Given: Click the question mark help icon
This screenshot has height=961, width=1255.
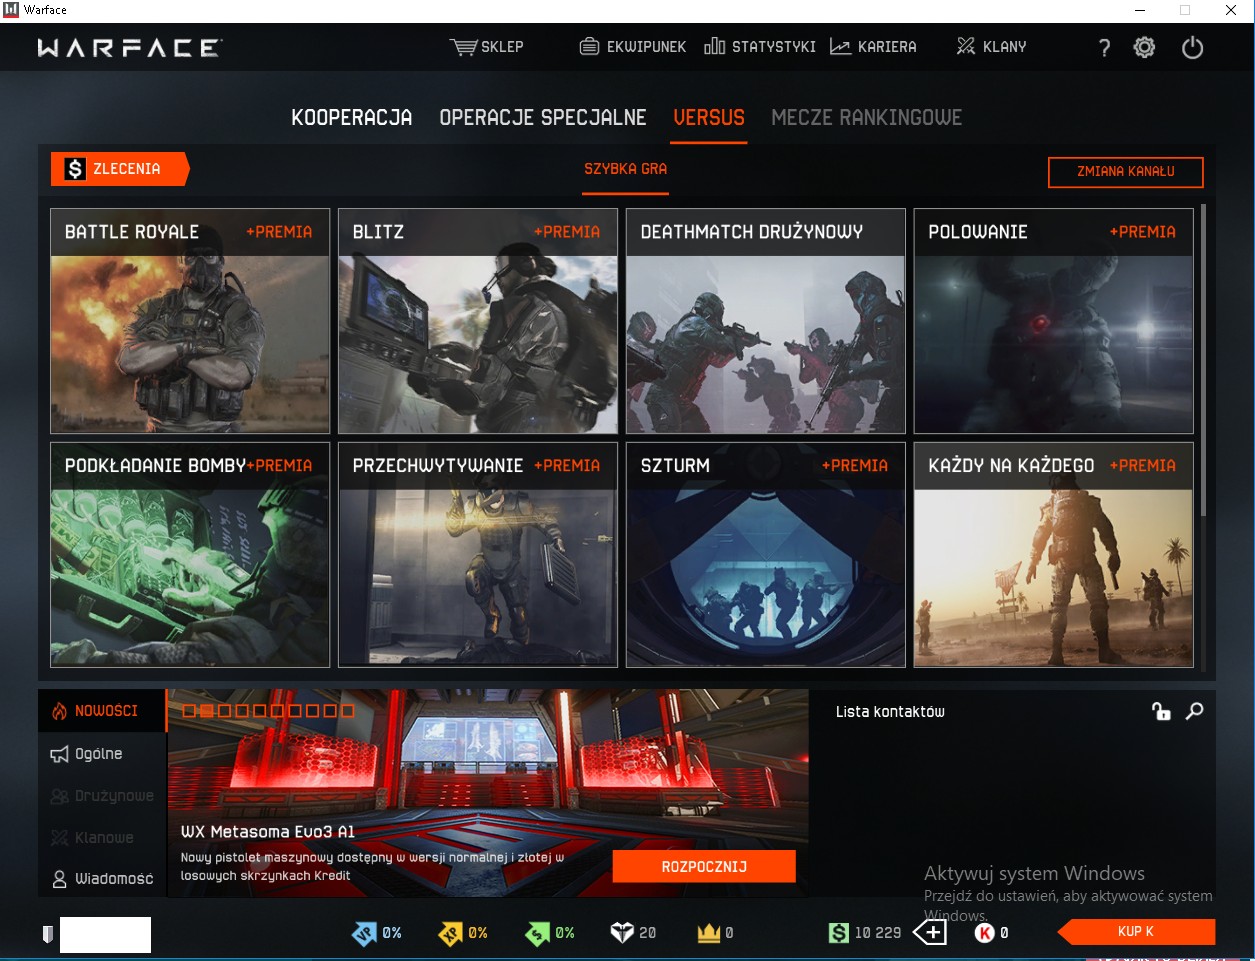Looking at the screenshot, I should 1104,48.
